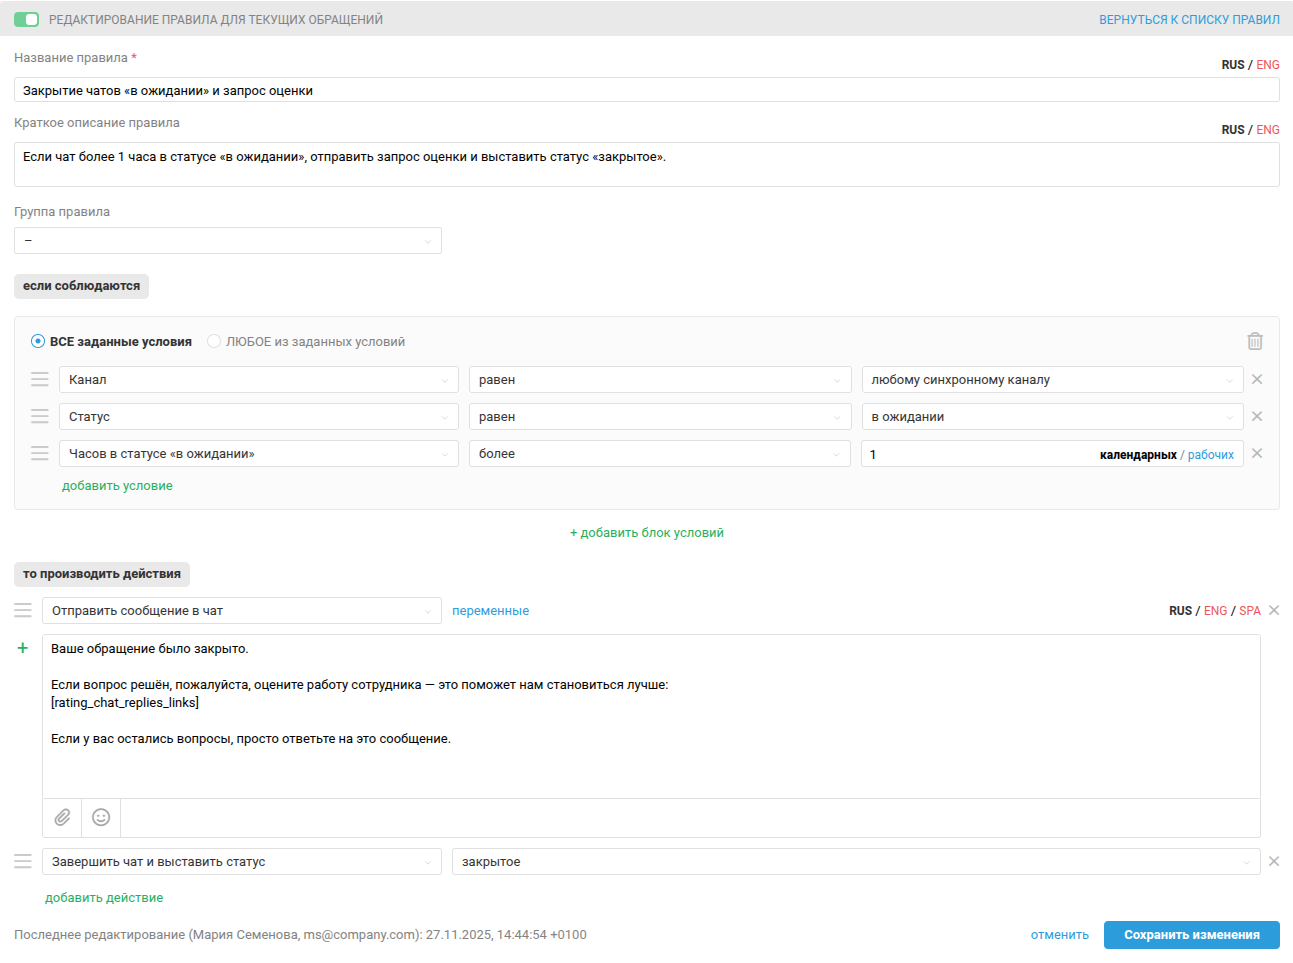The height and width of the screenshot is (963, 1293).
Task: Select ЛЮБОЕ из заданных условий option
Action: 214,341
